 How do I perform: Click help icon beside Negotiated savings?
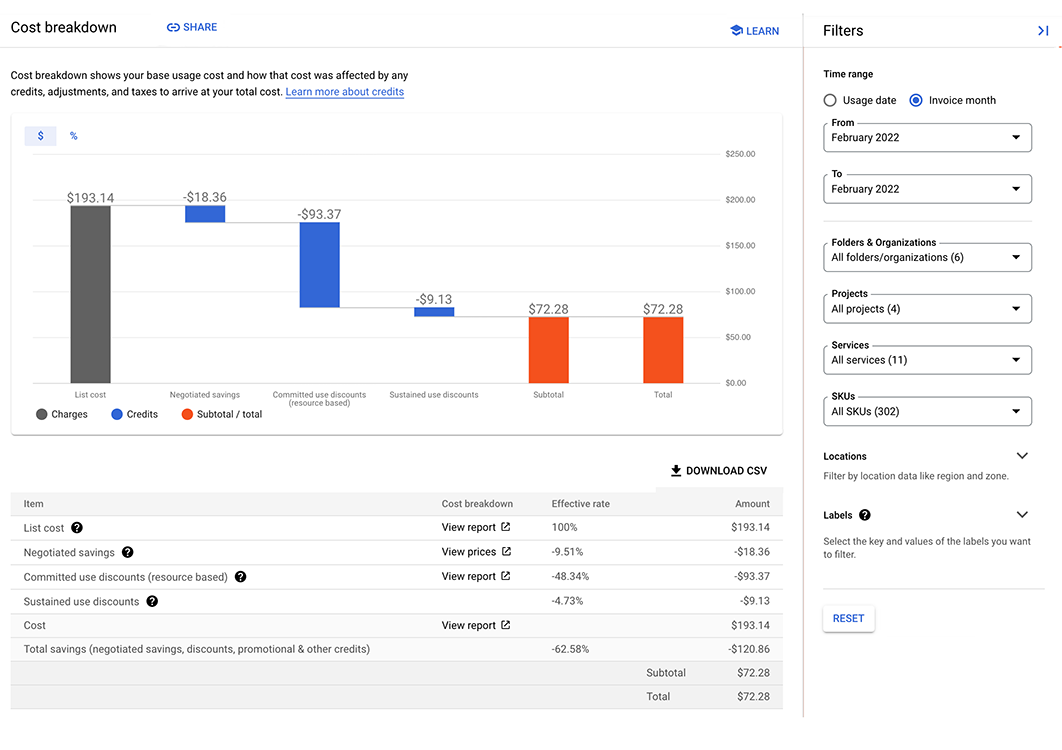point(127,552)
